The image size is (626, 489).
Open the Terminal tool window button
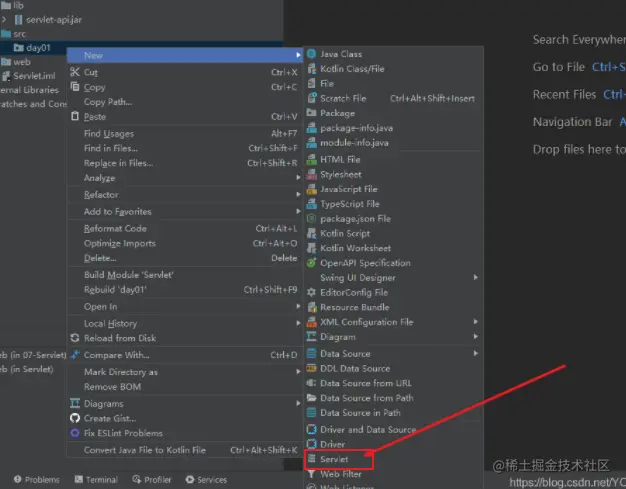pos(96,479)
